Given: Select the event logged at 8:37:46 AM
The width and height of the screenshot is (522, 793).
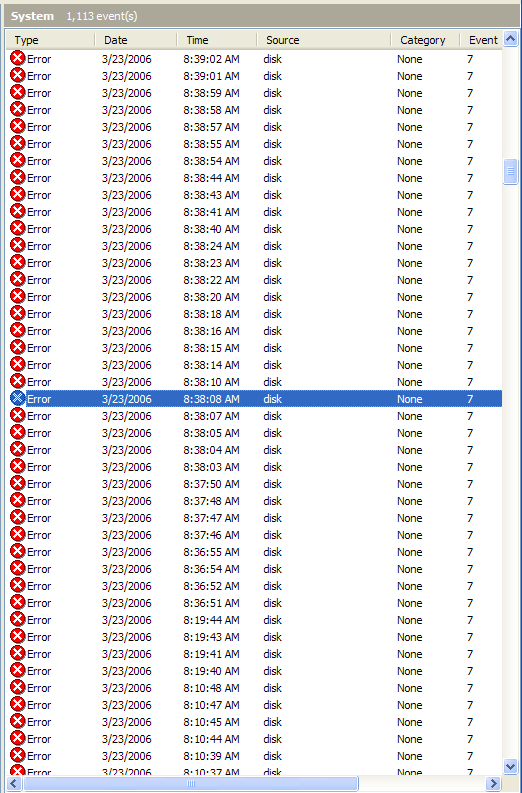Looking at the screenshot, I should 254,535.
